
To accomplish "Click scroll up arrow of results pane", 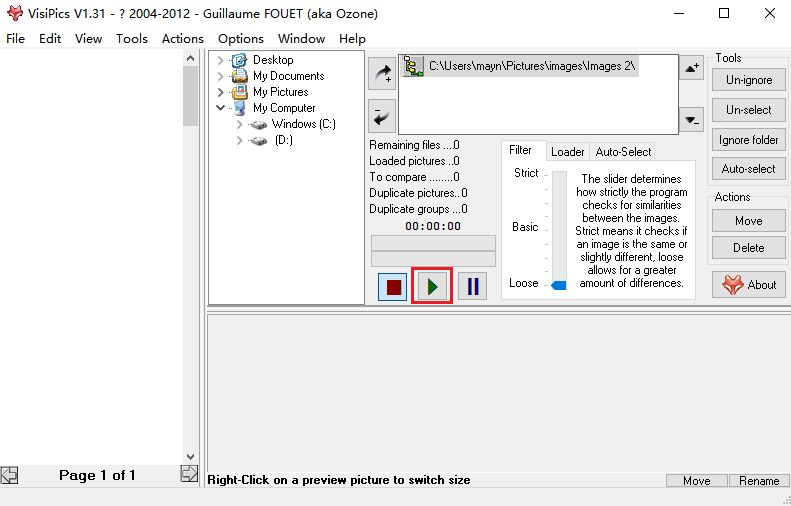I will [x=190, y=58].
